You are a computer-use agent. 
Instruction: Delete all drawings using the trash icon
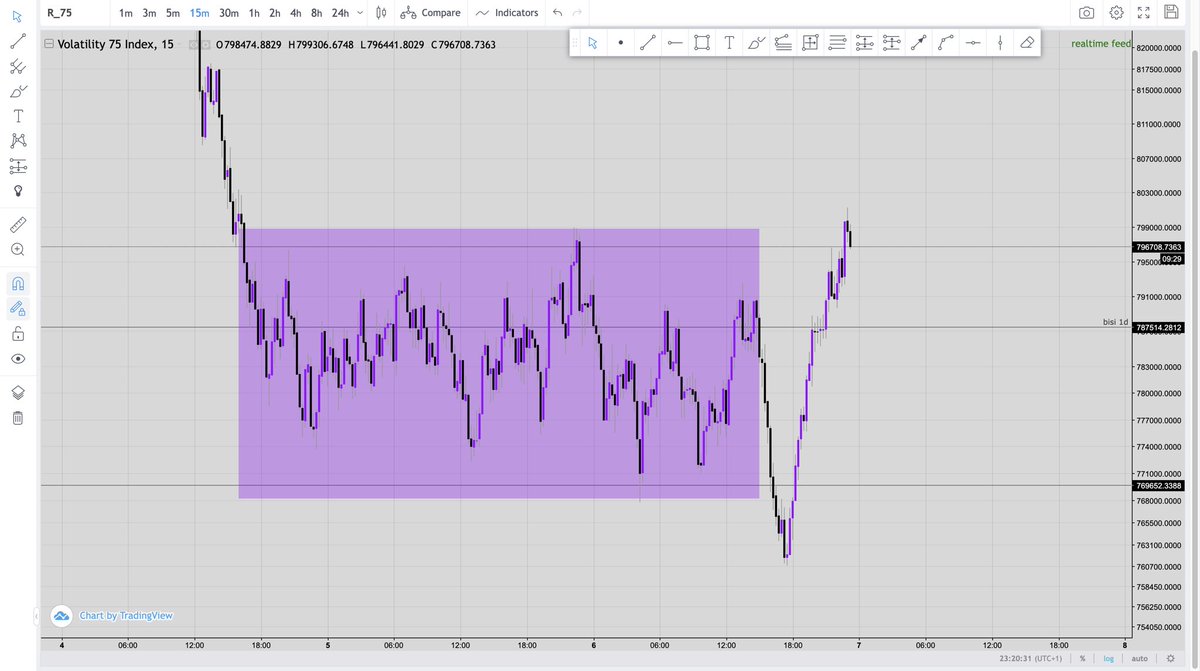pyautogui.click(x=17, y=417)
